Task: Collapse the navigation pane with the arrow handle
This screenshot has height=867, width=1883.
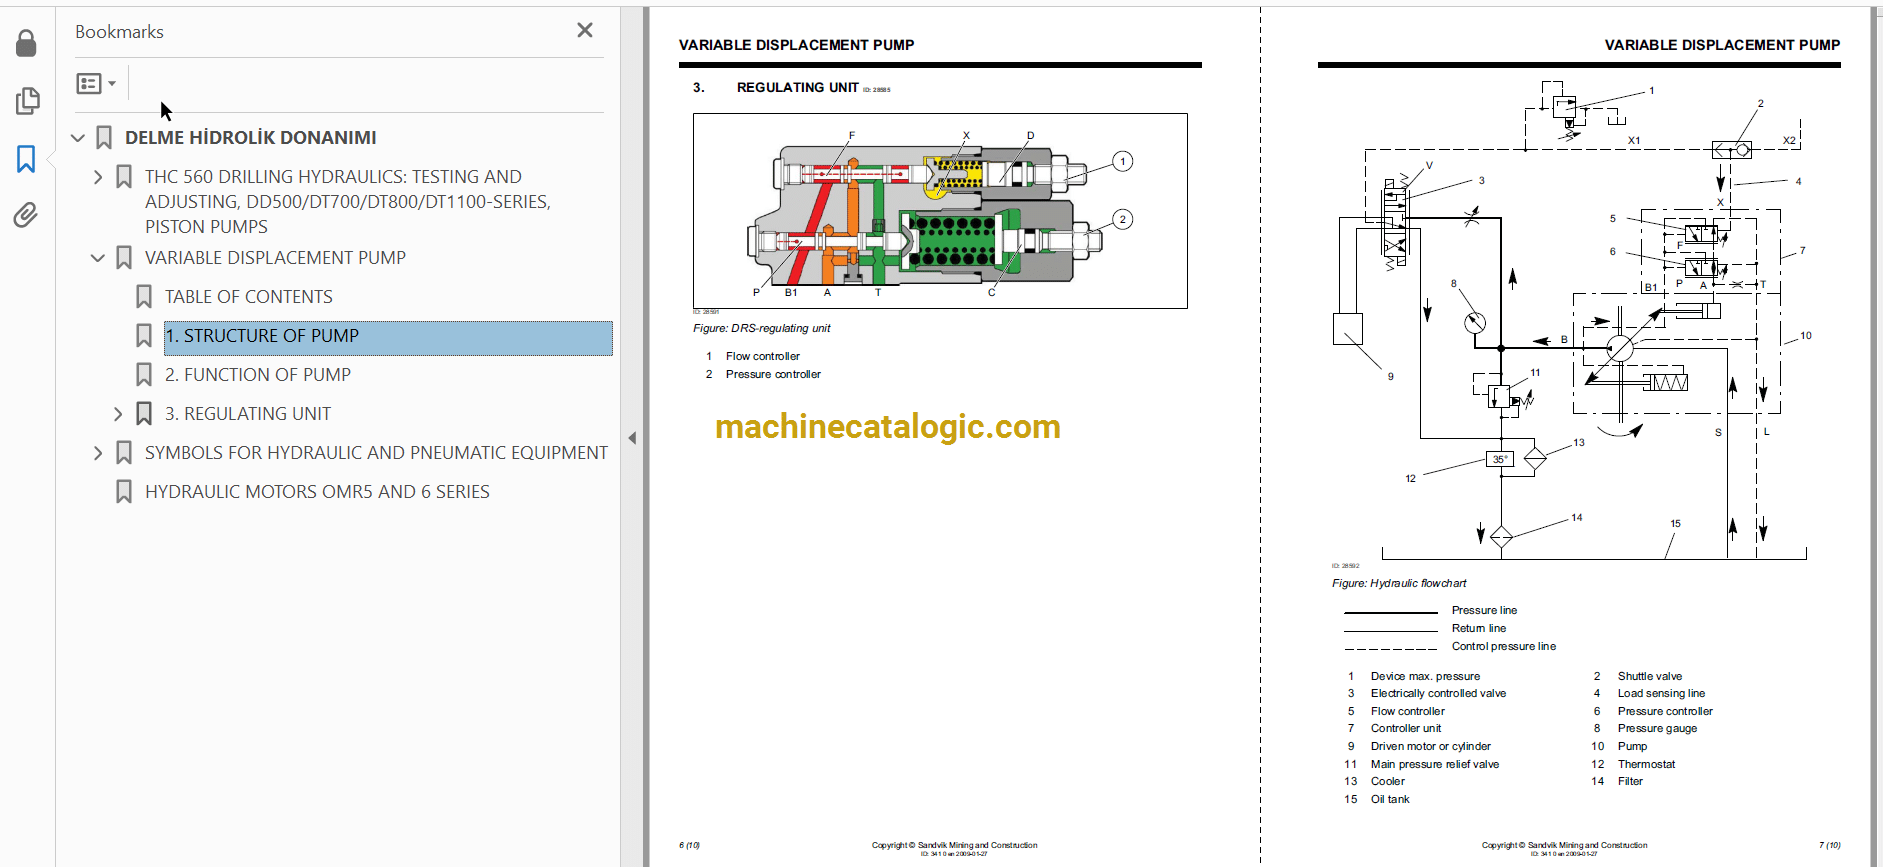Action: click(632, 438)
